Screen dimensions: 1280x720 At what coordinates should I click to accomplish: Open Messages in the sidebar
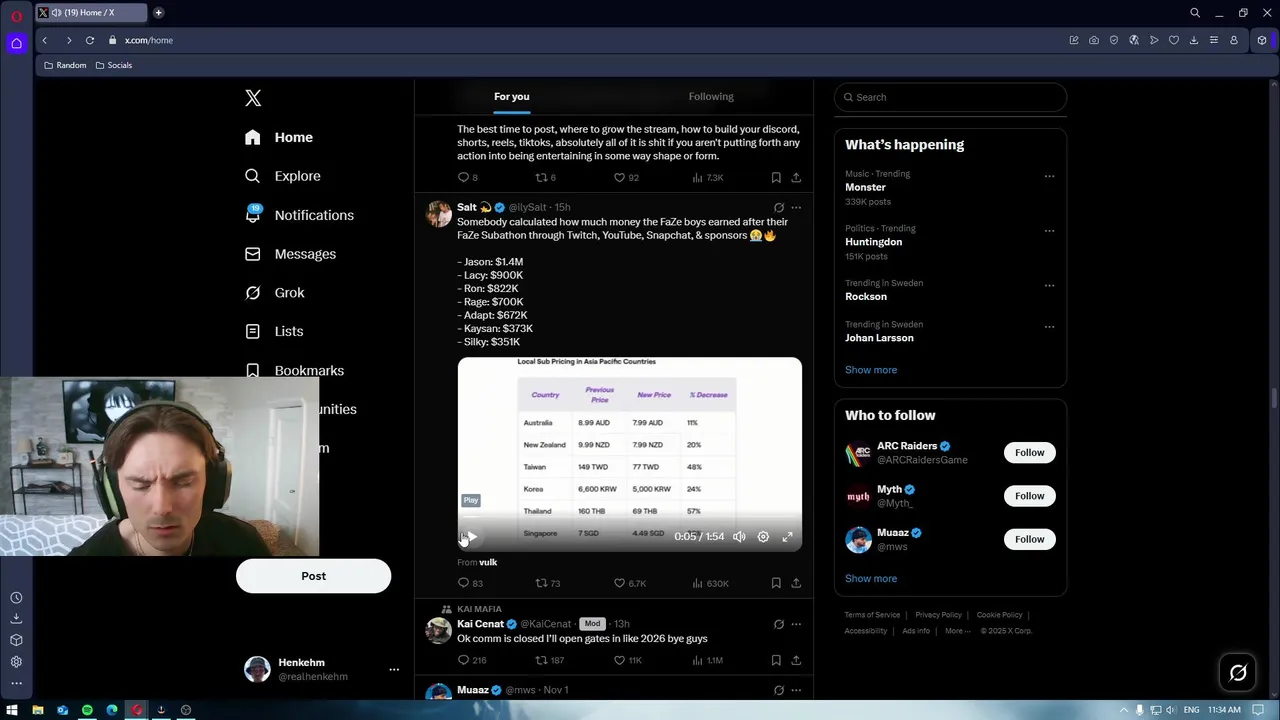290,254
